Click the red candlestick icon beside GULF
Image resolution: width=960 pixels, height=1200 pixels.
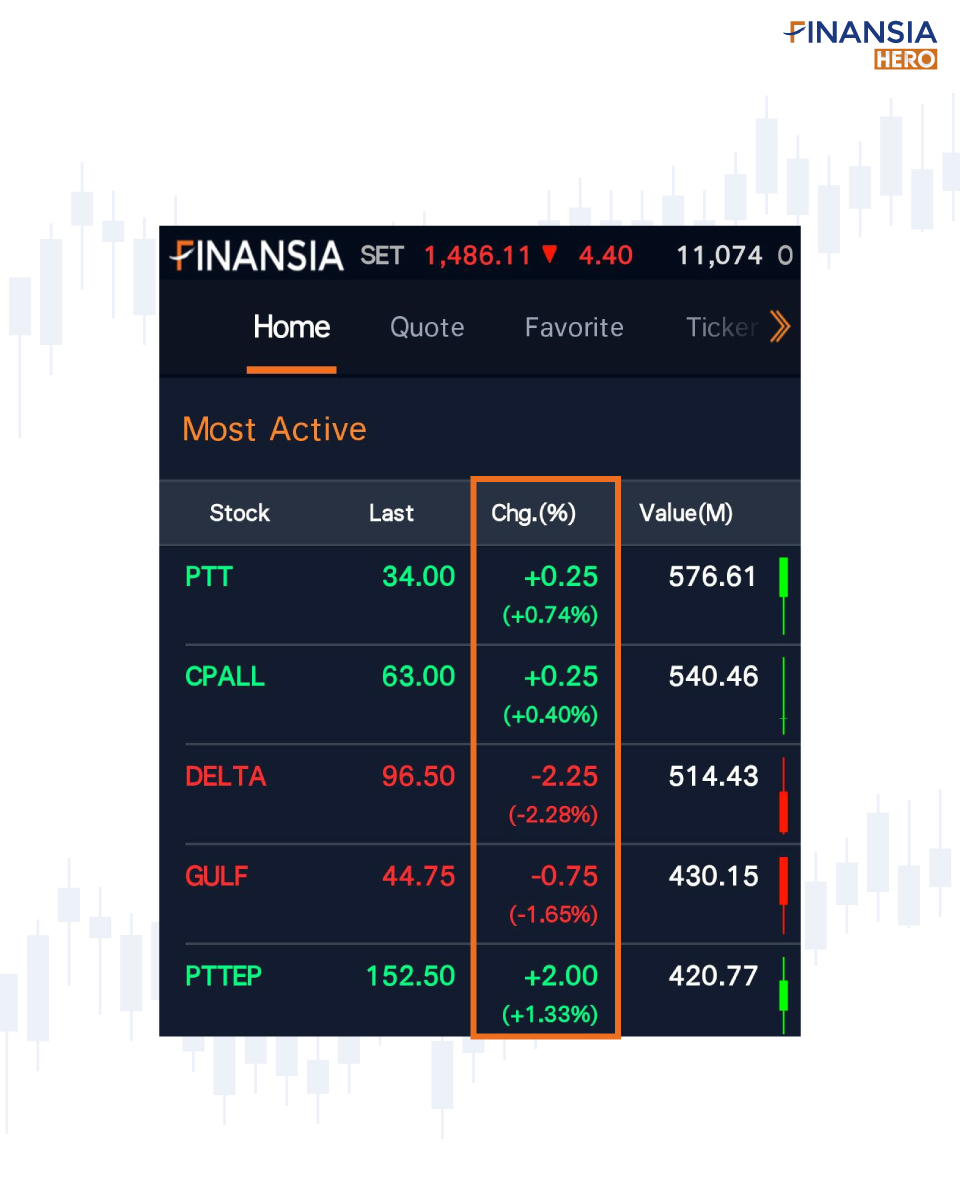tap(784, 885)
